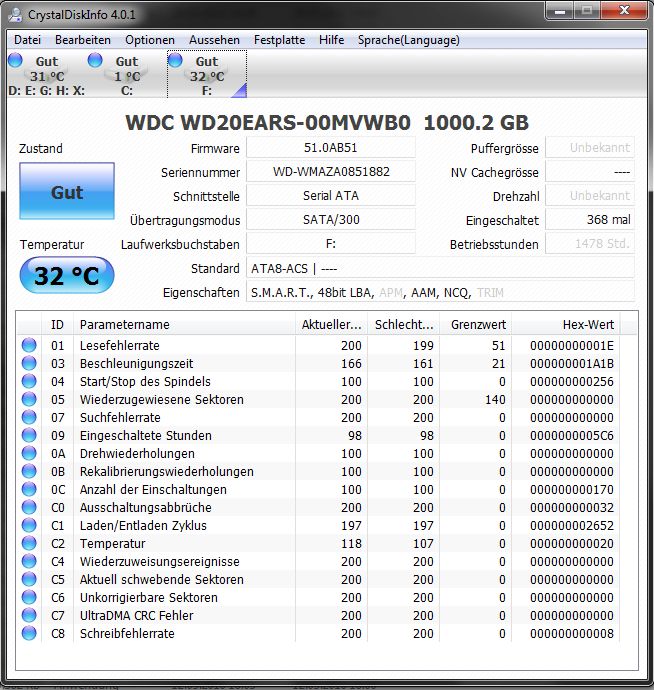Click the CrystalDiskInfo title bar icon
Image resolution: width=654 pixels, height=690 pixels.
tap(15, 15)
